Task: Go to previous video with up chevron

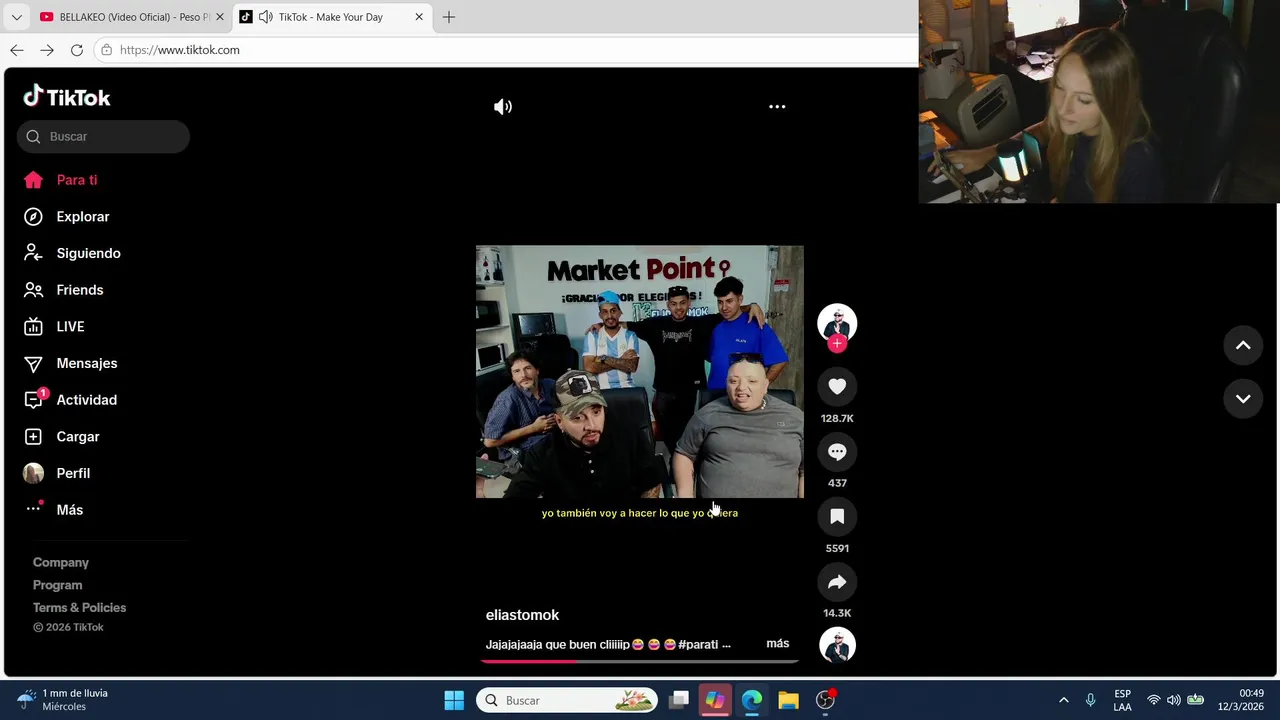Action: tap(1243, 345)
